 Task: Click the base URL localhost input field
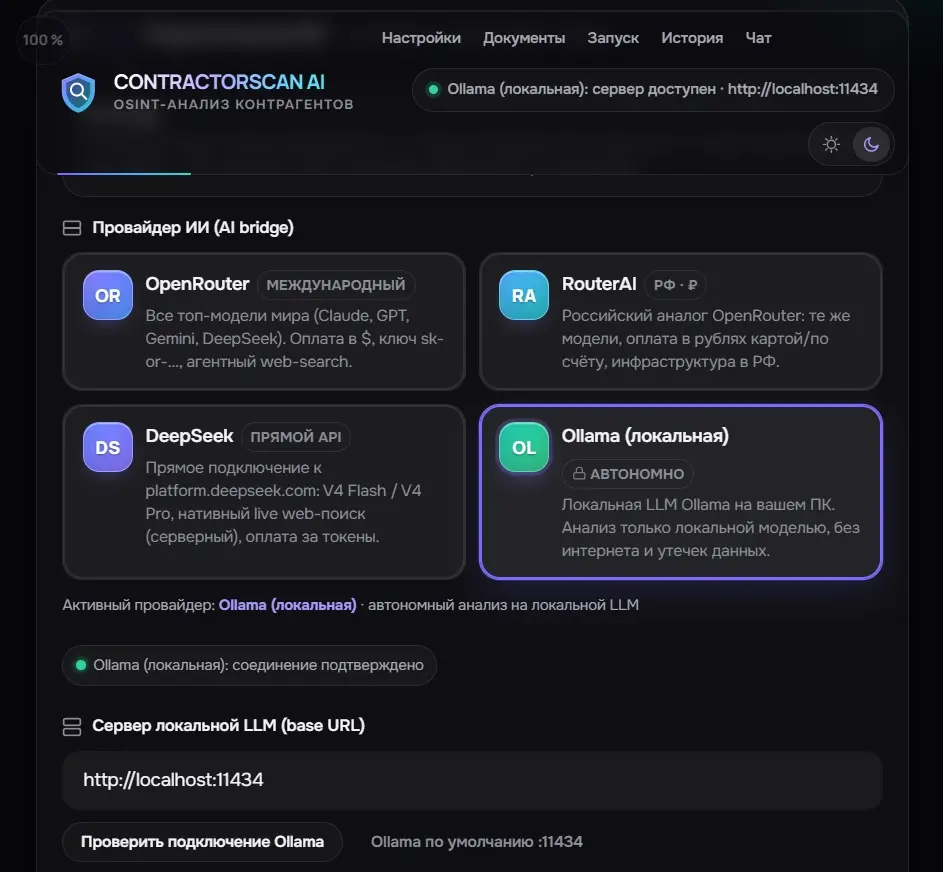pos(472,780)
